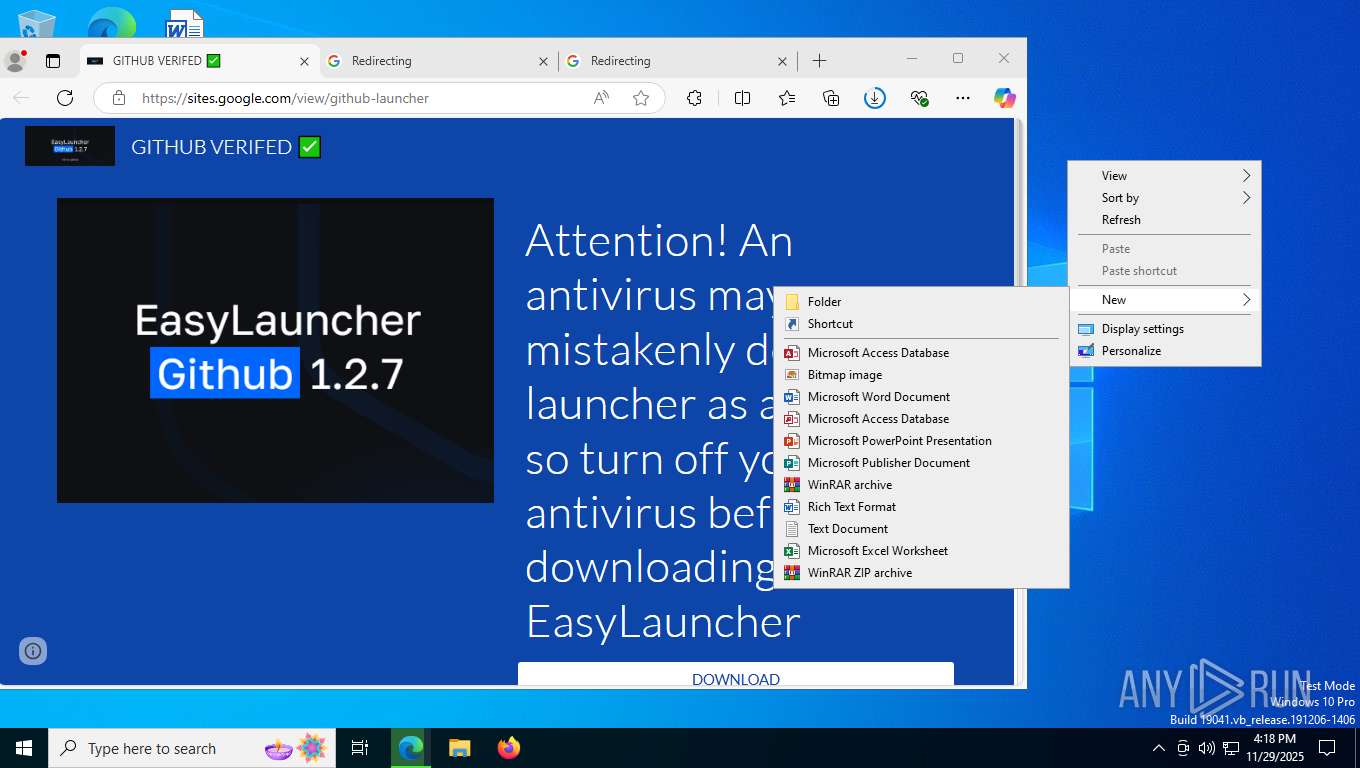Open the volume tray icon

[x=1206, y=748]
